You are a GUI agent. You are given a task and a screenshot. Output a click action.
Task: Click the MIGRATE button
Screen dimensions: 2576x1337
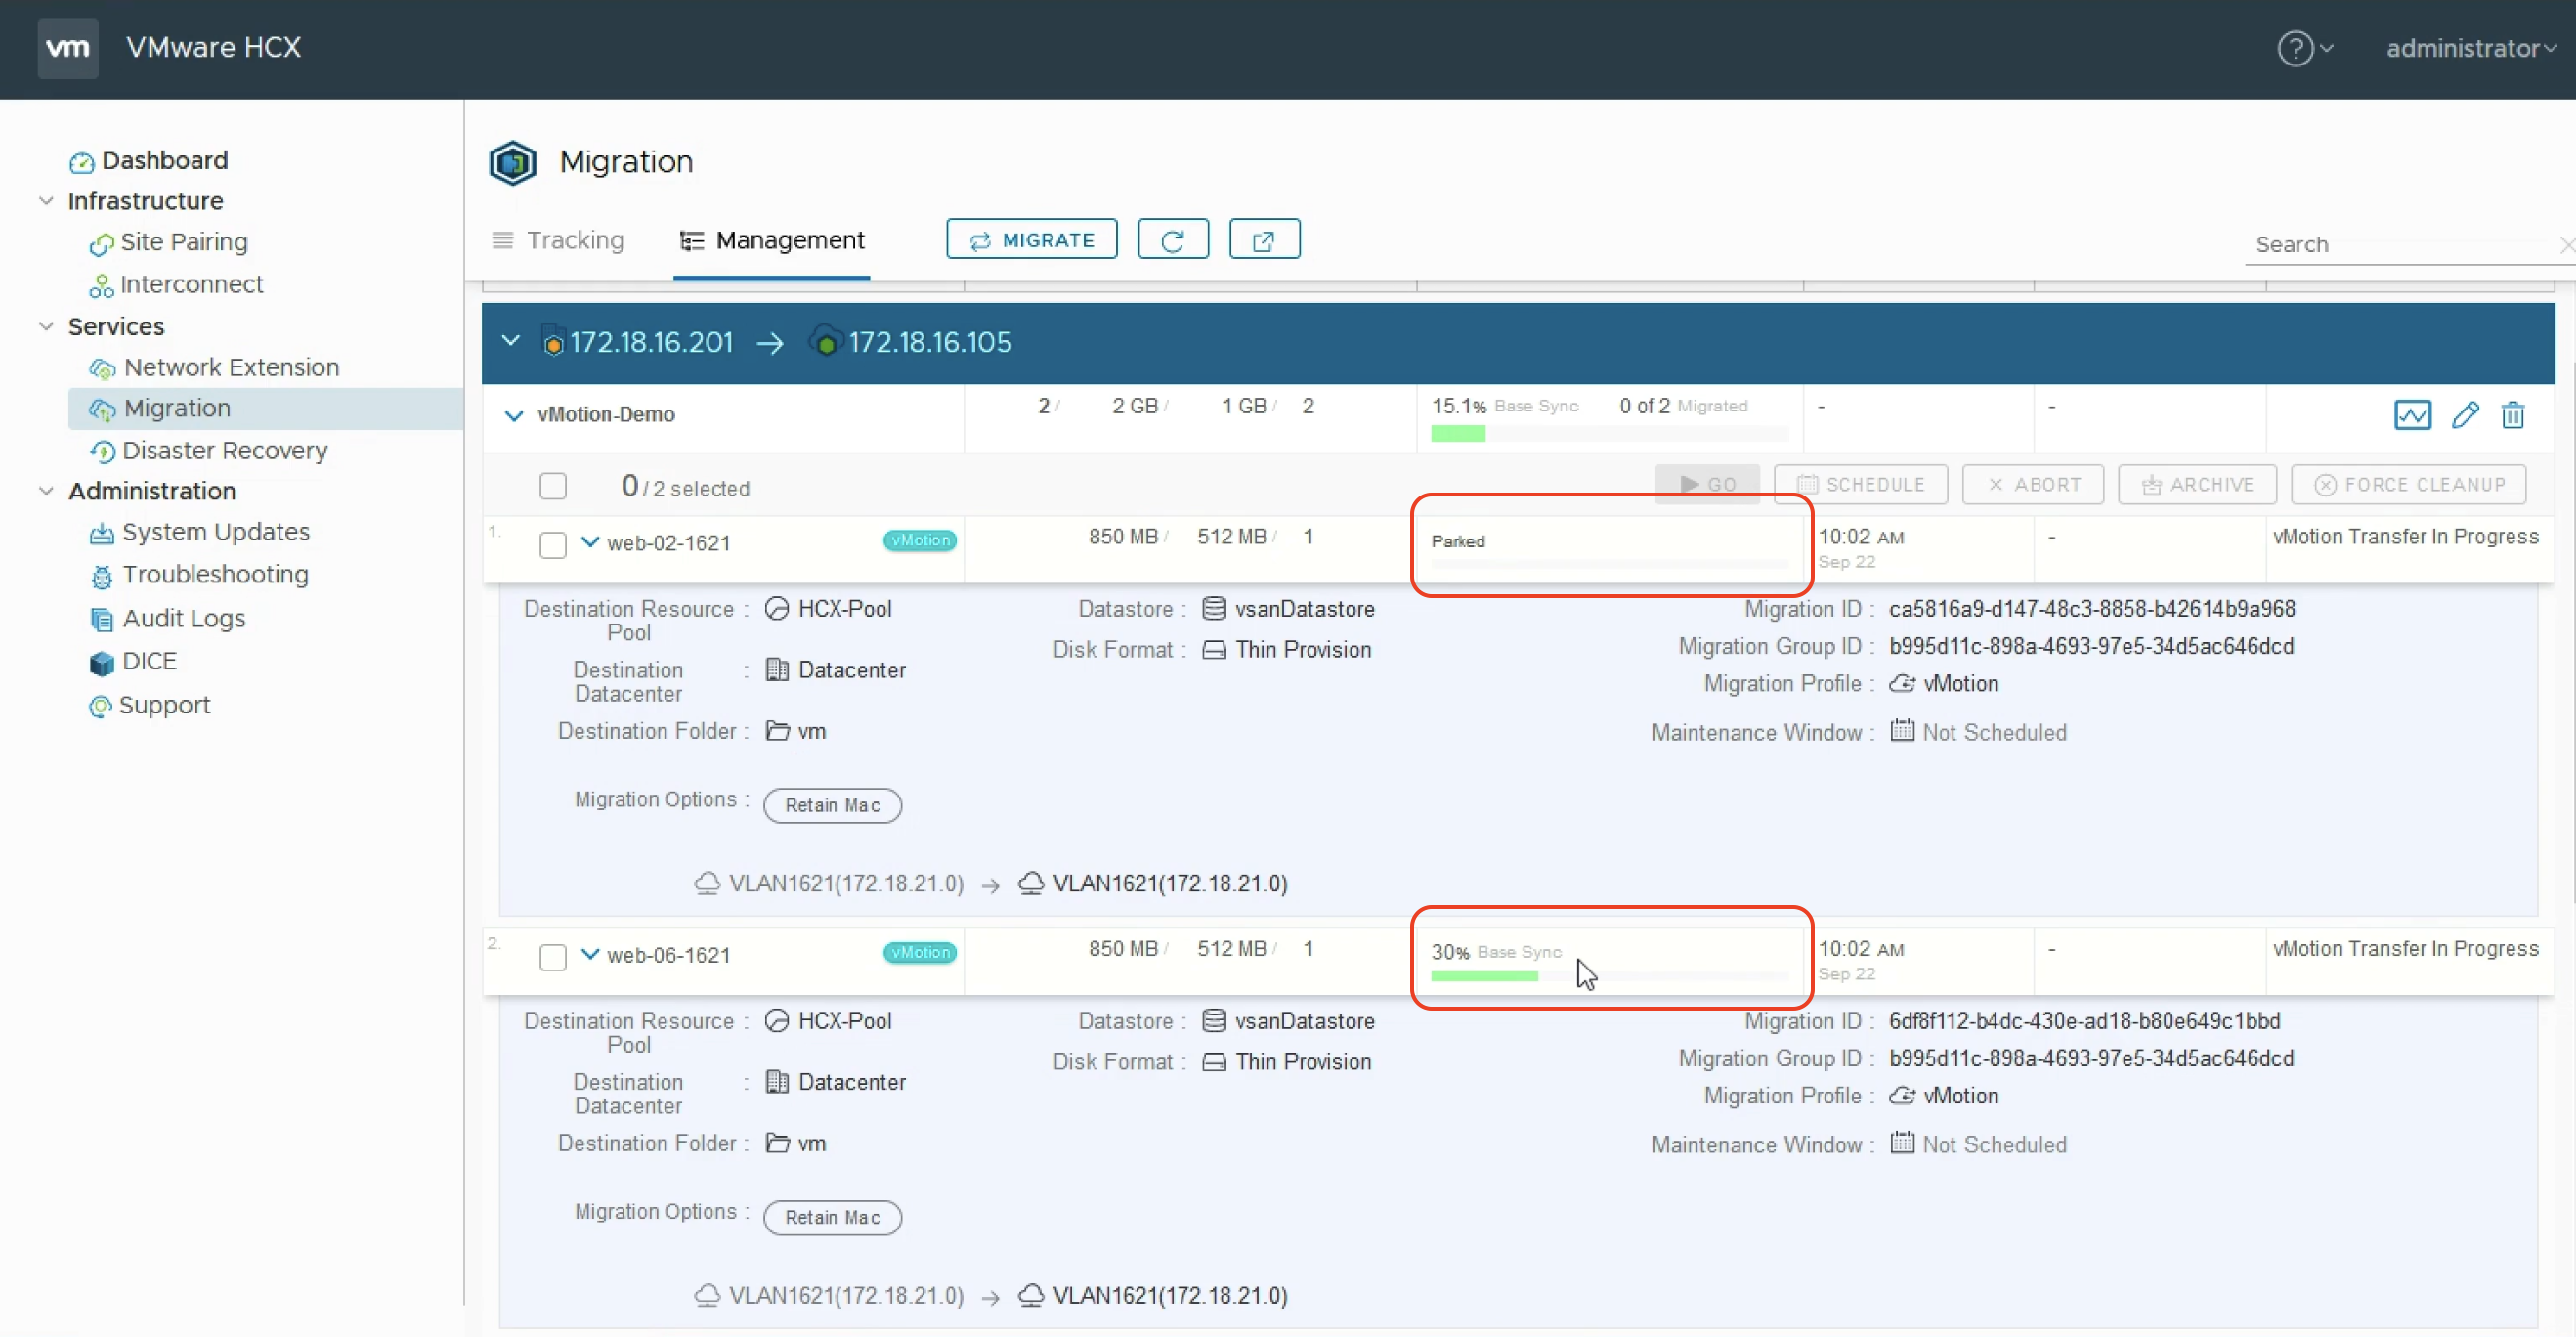(1032, 239)
